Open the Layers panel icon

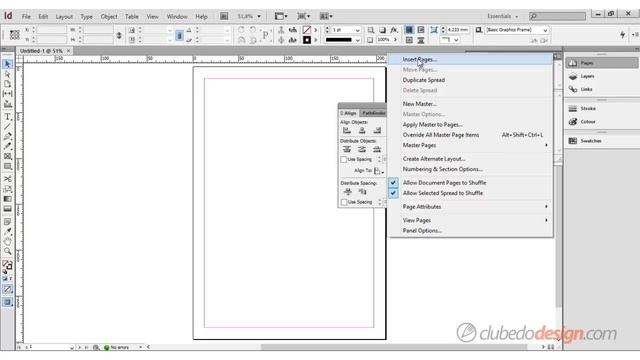point(573,76)
